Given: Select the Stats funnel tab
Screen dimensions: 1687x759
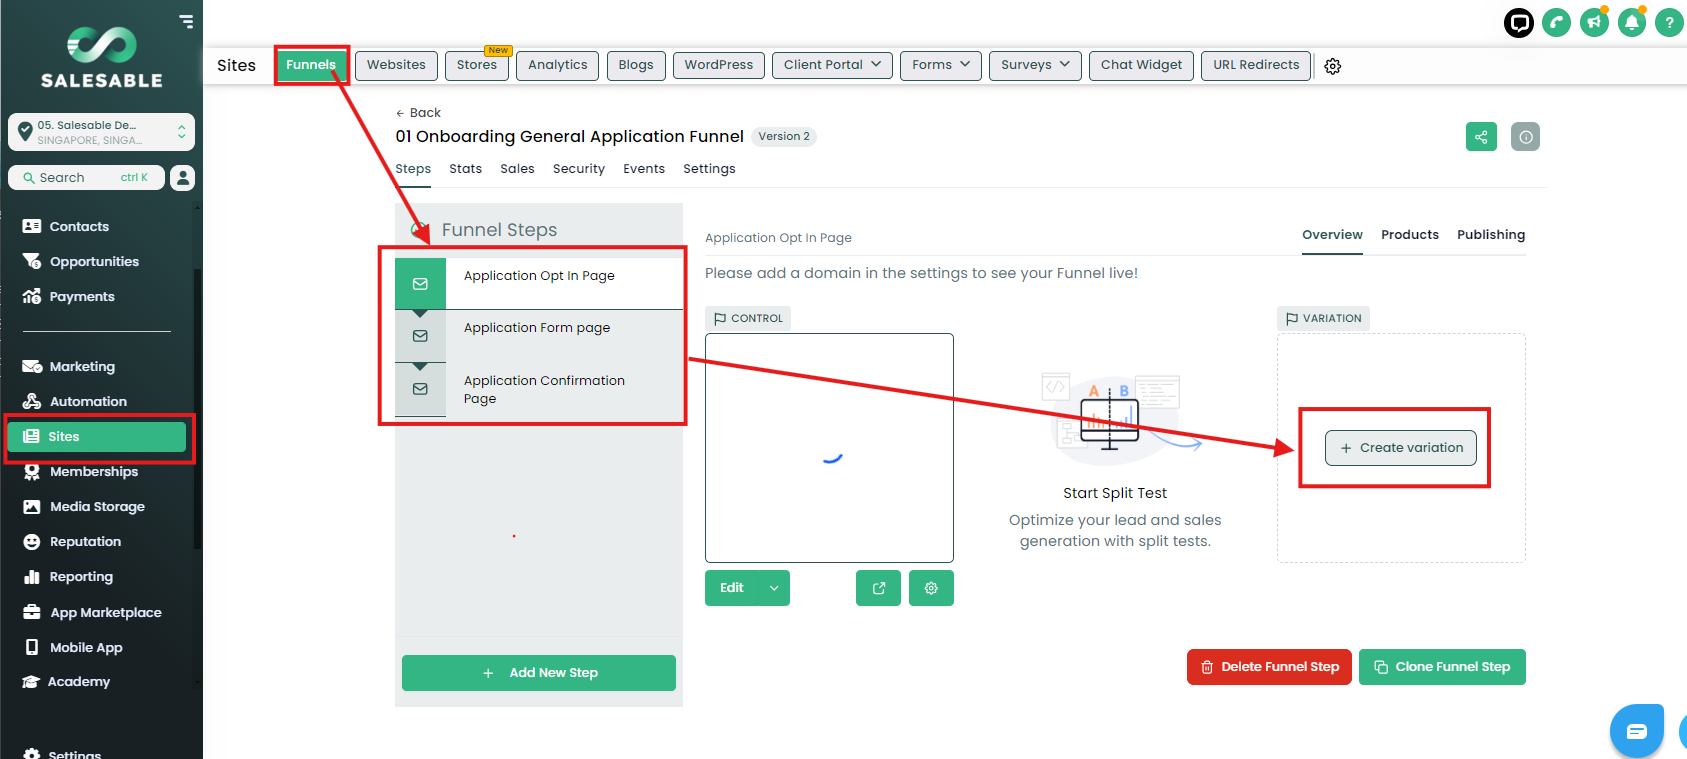Looking at the screenshot, I should [466, 169].
